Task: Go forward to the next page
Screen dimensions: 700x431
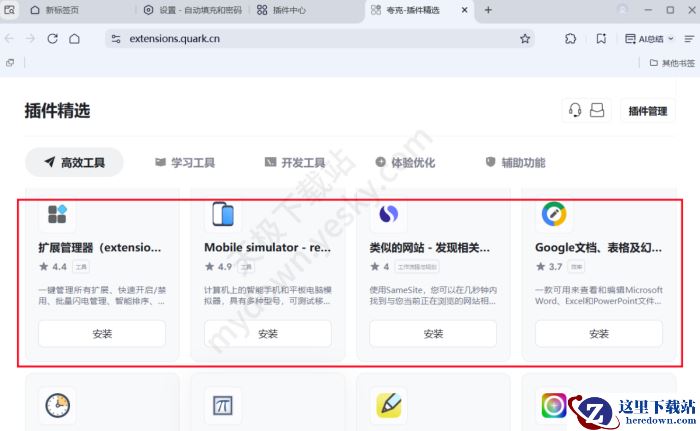Action: [30, 39]
